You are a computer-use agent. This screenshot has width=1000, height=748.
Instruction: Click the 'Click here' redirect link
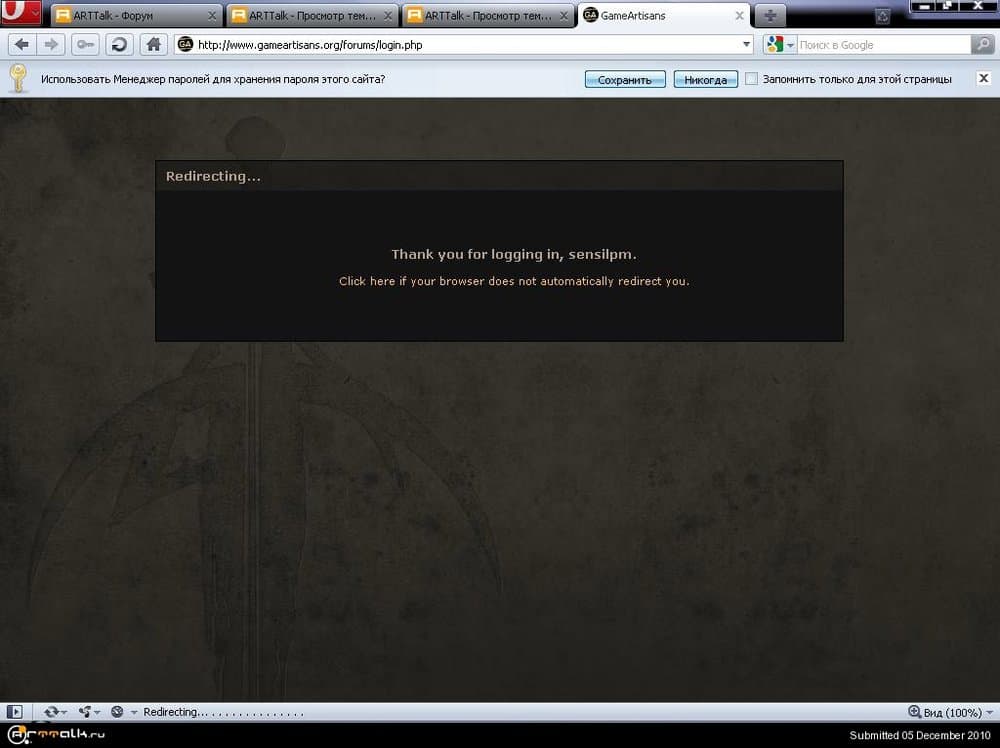[367, 281]
